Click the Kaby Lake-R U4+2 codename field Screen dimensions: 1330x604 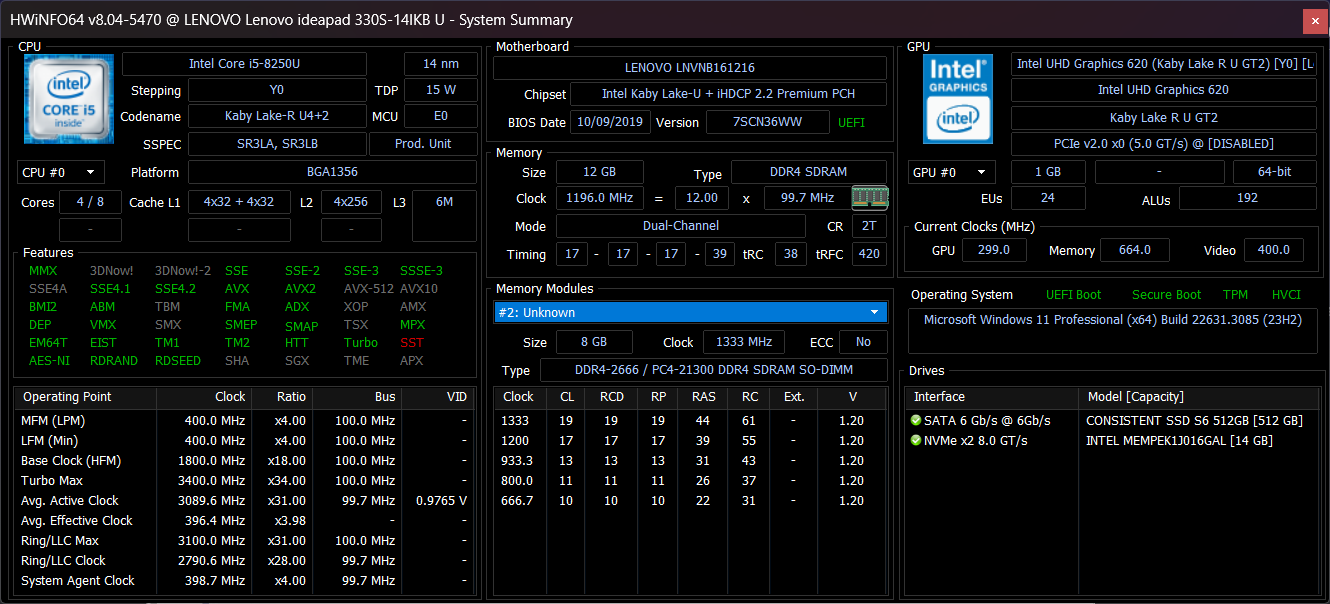277,116
